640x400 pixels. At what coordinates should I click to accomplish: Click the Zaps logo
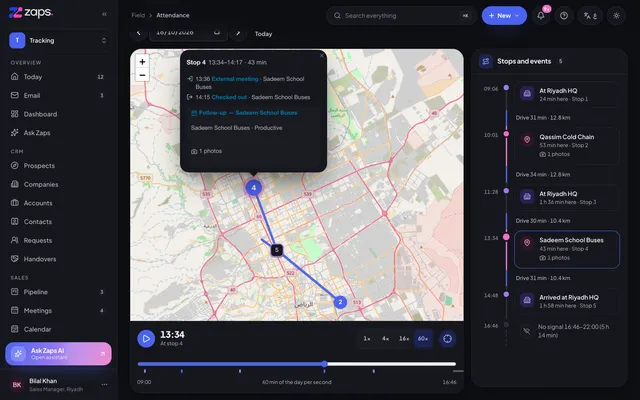(31, 13)
